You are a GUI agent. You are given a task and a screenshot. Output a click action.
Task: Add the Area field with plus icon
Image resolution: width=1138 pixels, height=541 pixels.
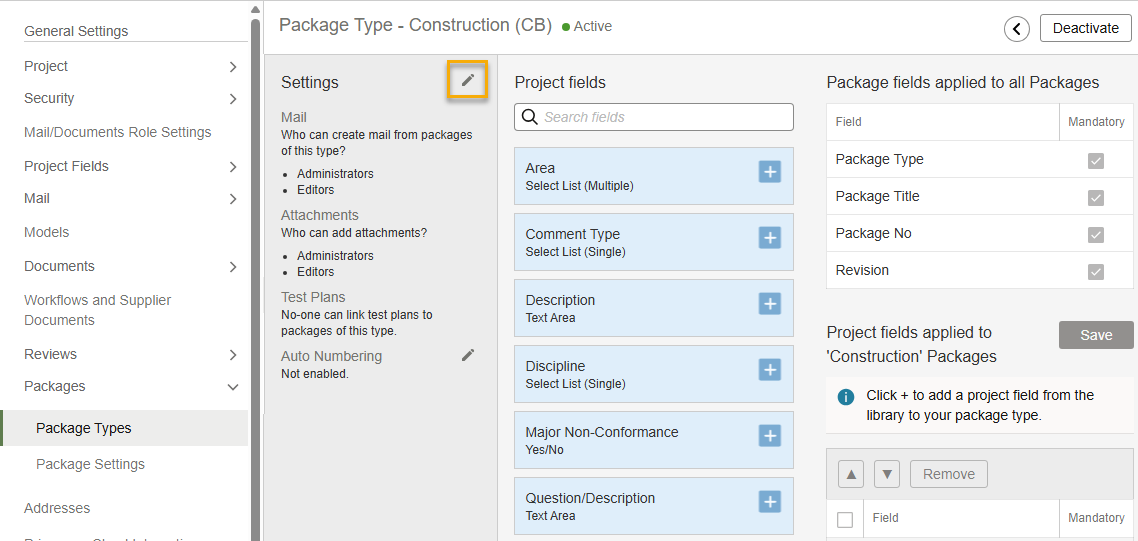[769, 172]
